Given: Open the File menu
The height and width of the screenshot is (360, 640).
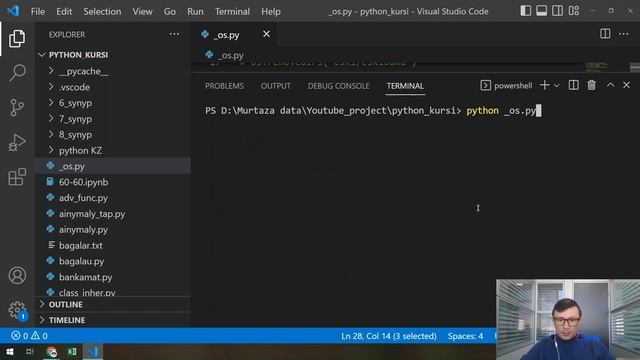Looking at the screenshot, I should 38,11.
